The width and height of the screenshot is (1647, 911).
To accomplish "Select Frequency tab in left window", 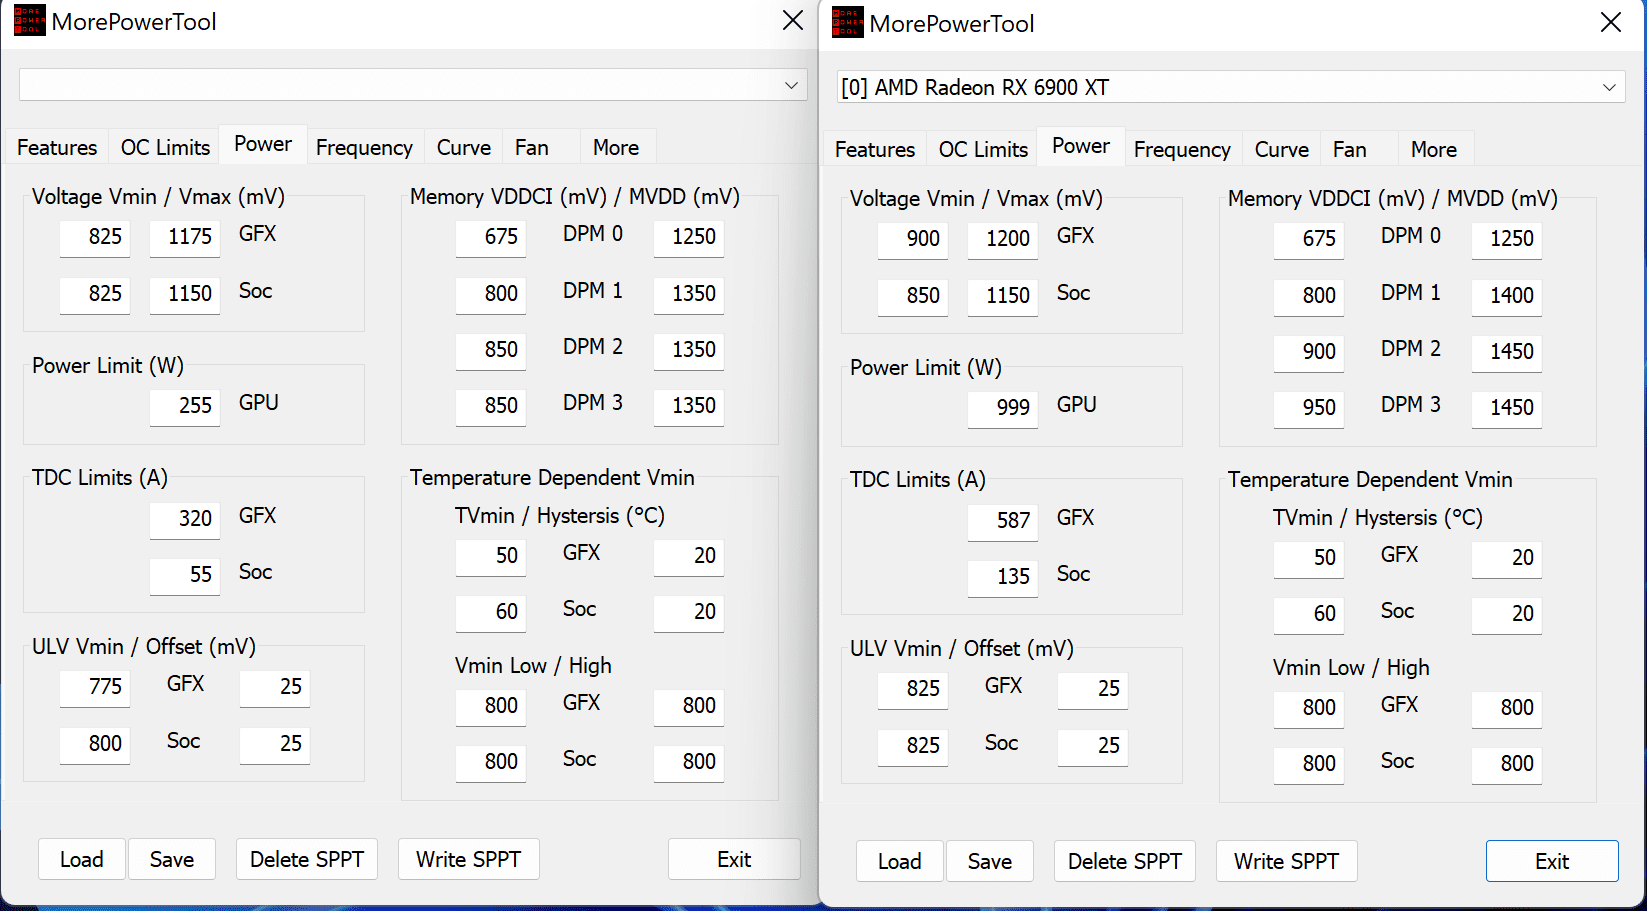I will pos(364,147).
